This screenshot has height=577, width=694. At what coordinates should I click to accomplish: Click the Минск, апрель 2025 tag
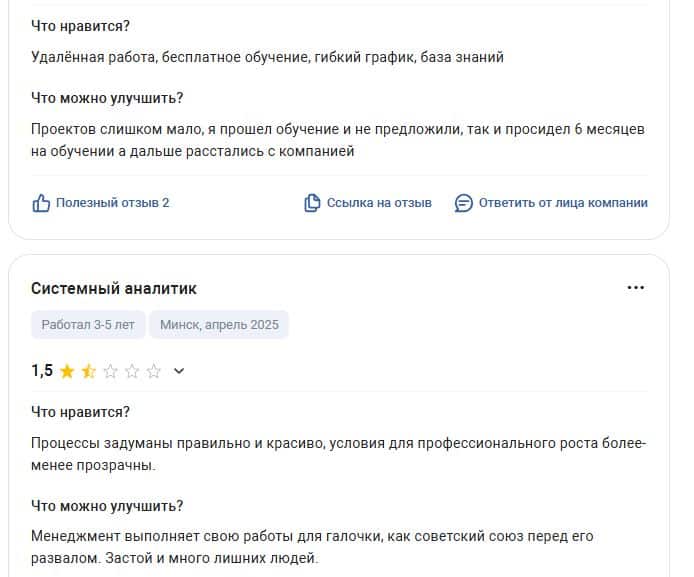pos(219,324)
